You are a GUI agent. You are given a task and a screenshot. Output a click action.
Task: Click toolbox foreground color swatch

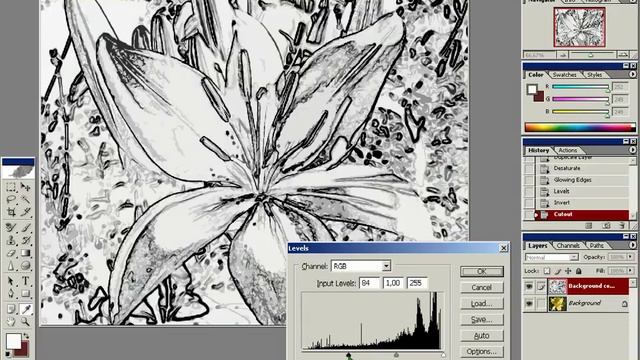point(13,341)
